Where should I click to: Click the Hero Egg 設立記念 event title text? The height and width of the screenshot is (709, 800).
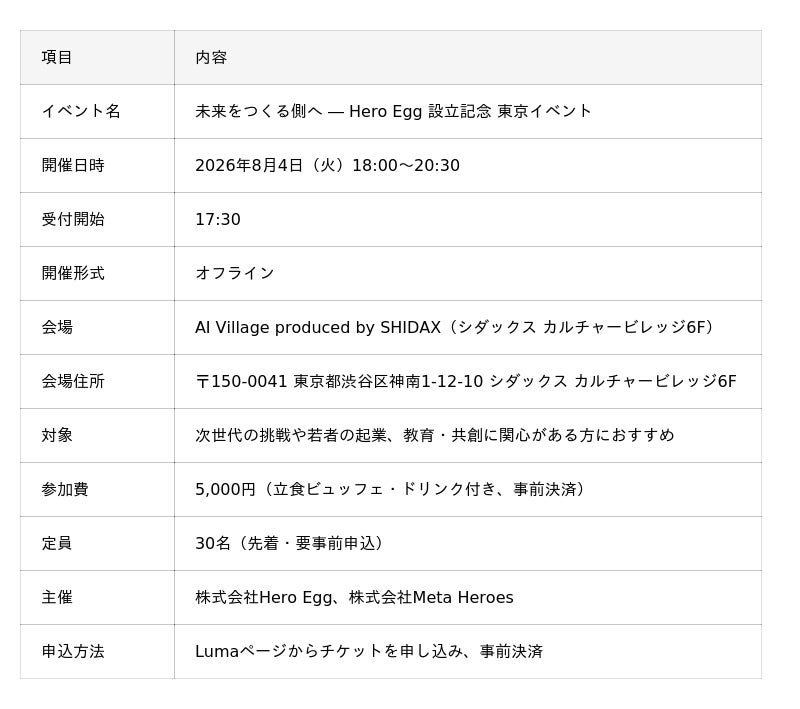tap(393, 111)
